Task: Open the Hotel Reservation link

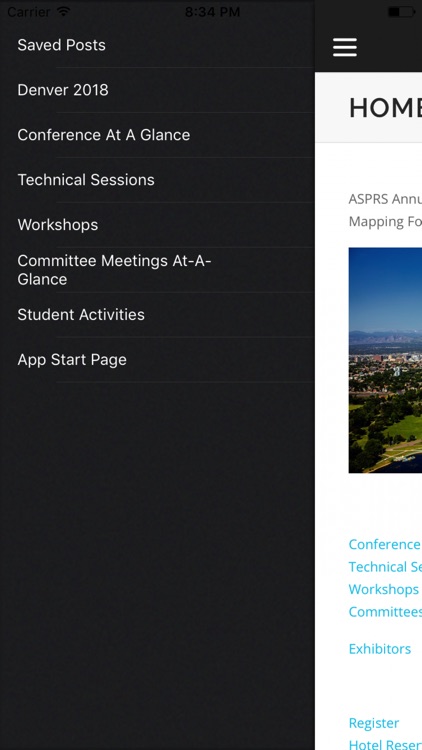Action: click(x=385, y=744)
